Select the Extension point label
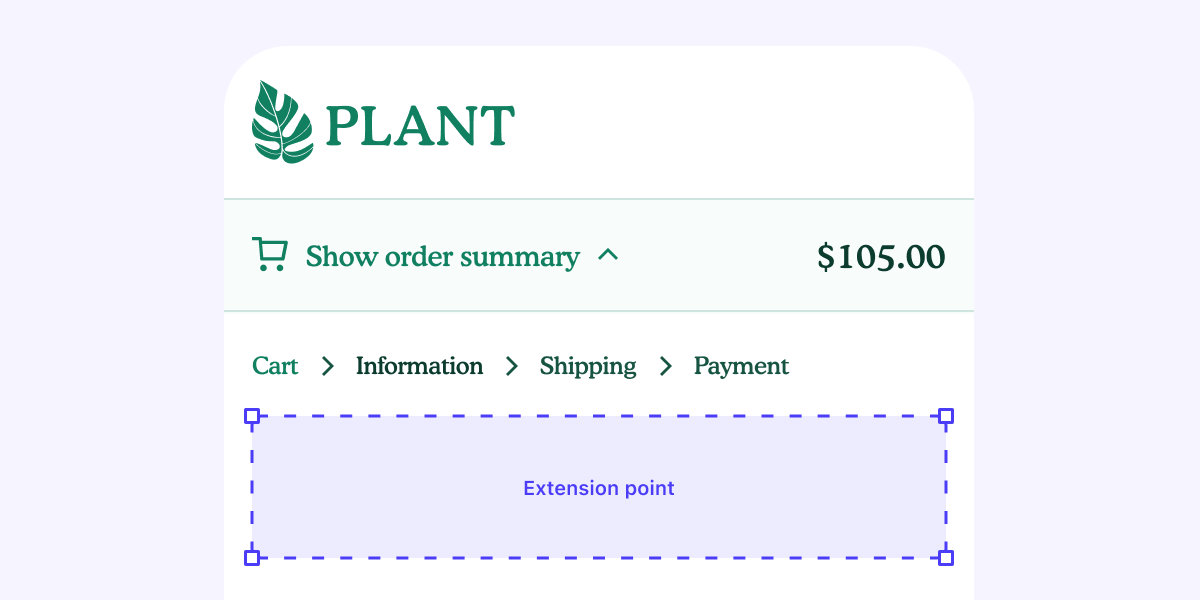Image resolution: width=1200 pixels, height=600 pixels. 599,488
